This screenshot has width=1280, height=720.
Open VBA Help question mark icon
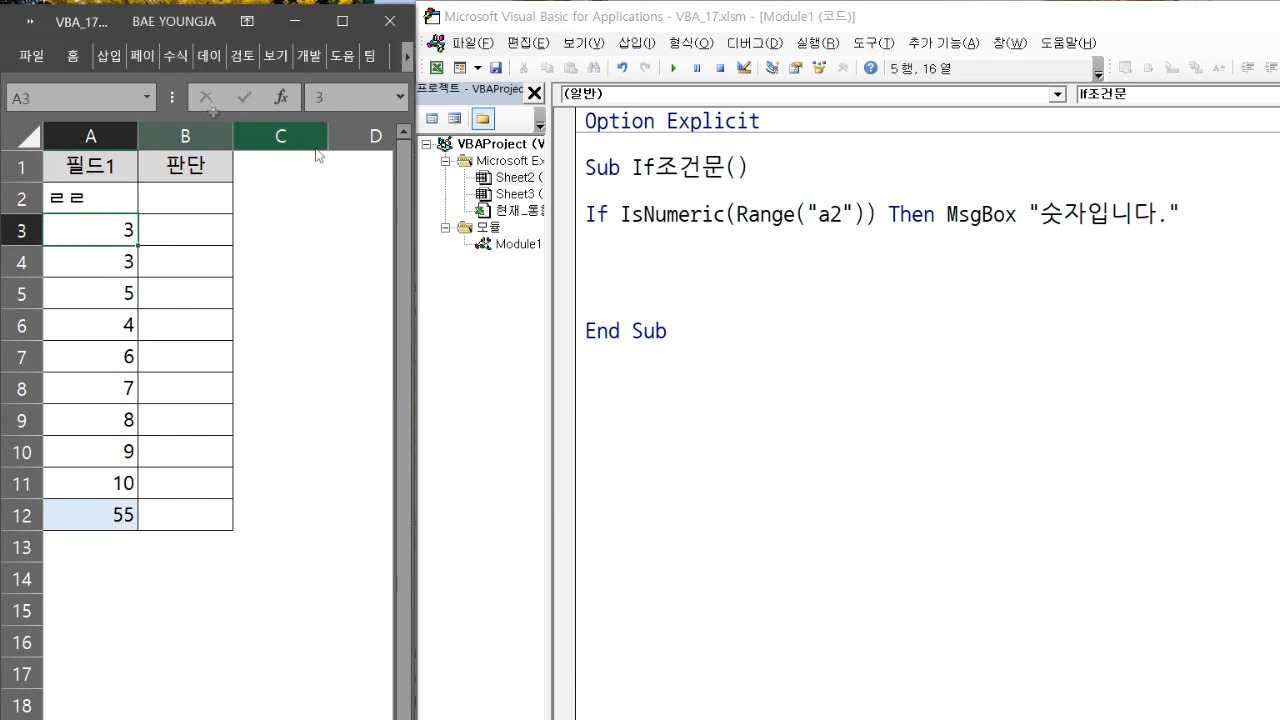click(871, 68)
